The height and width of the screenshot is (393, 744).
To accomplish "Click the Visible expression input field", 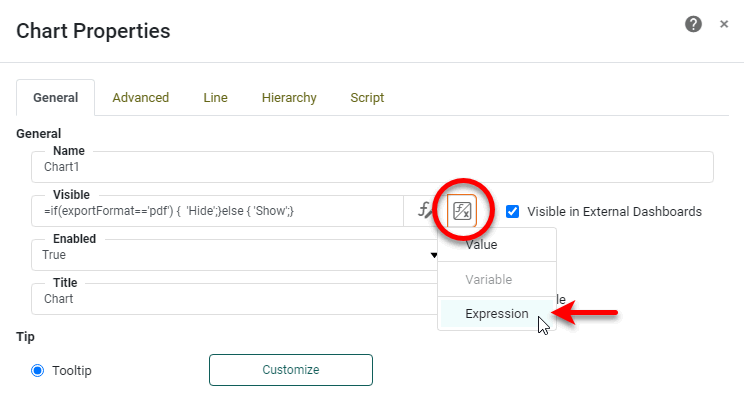I will (x=217, y=211).
